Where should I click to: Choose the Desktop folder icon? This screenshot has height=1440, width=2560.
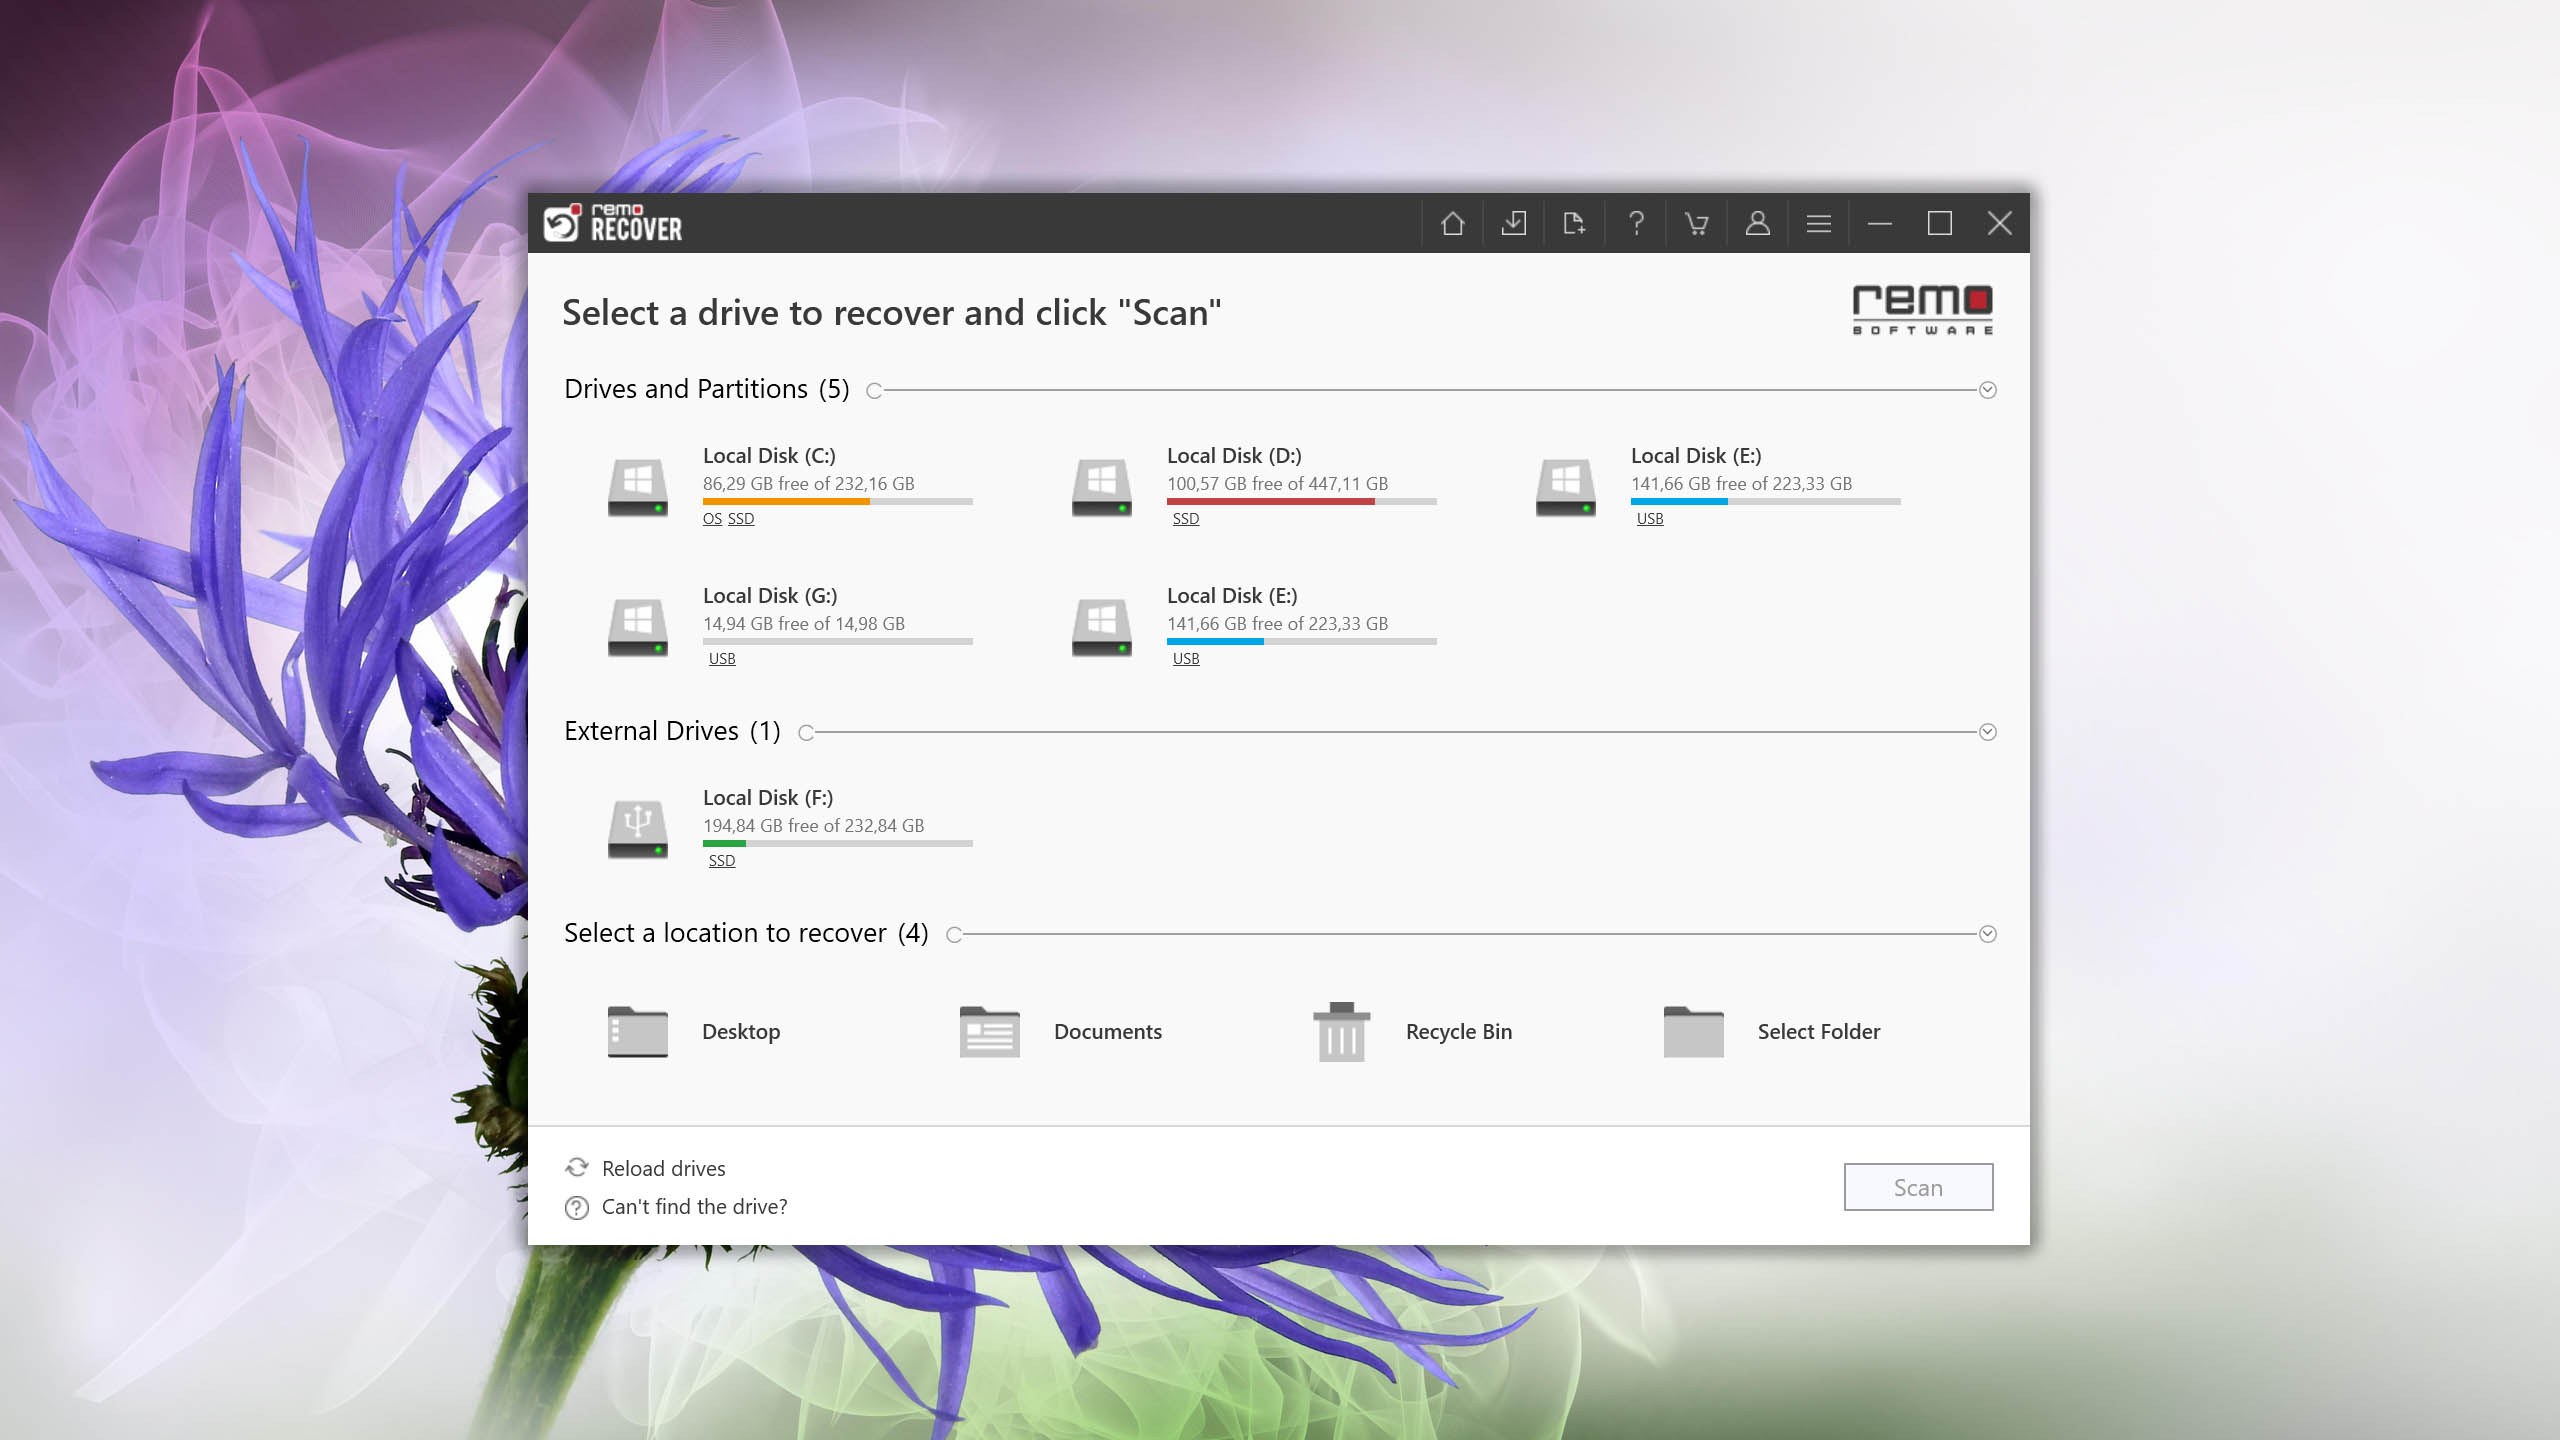(x=638, y=1031)
